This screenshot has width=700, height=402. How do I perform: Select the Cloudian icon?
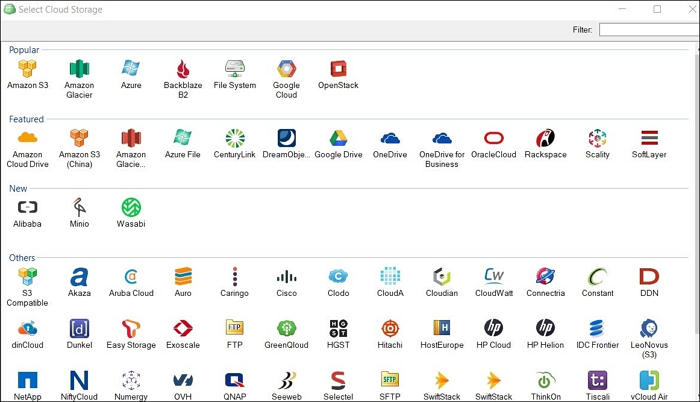tap(442, 282)
